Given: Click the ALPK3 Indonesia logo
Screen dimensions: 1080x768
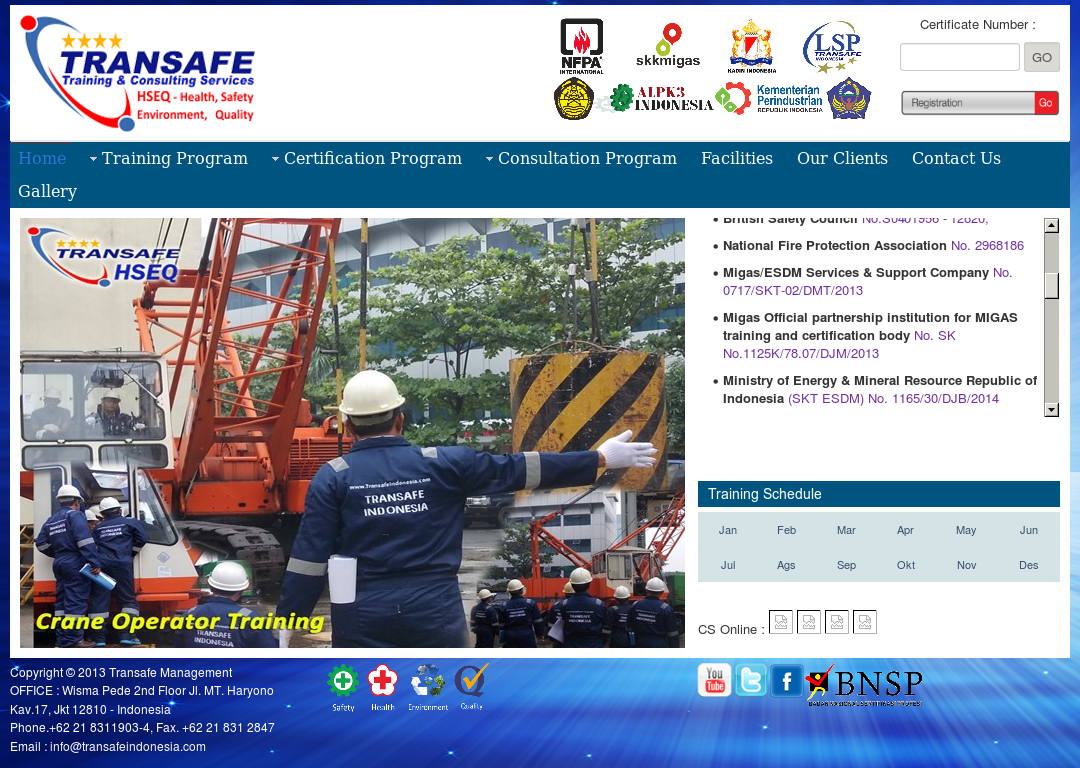Looking at the screenshot, I should pos(664,100).
